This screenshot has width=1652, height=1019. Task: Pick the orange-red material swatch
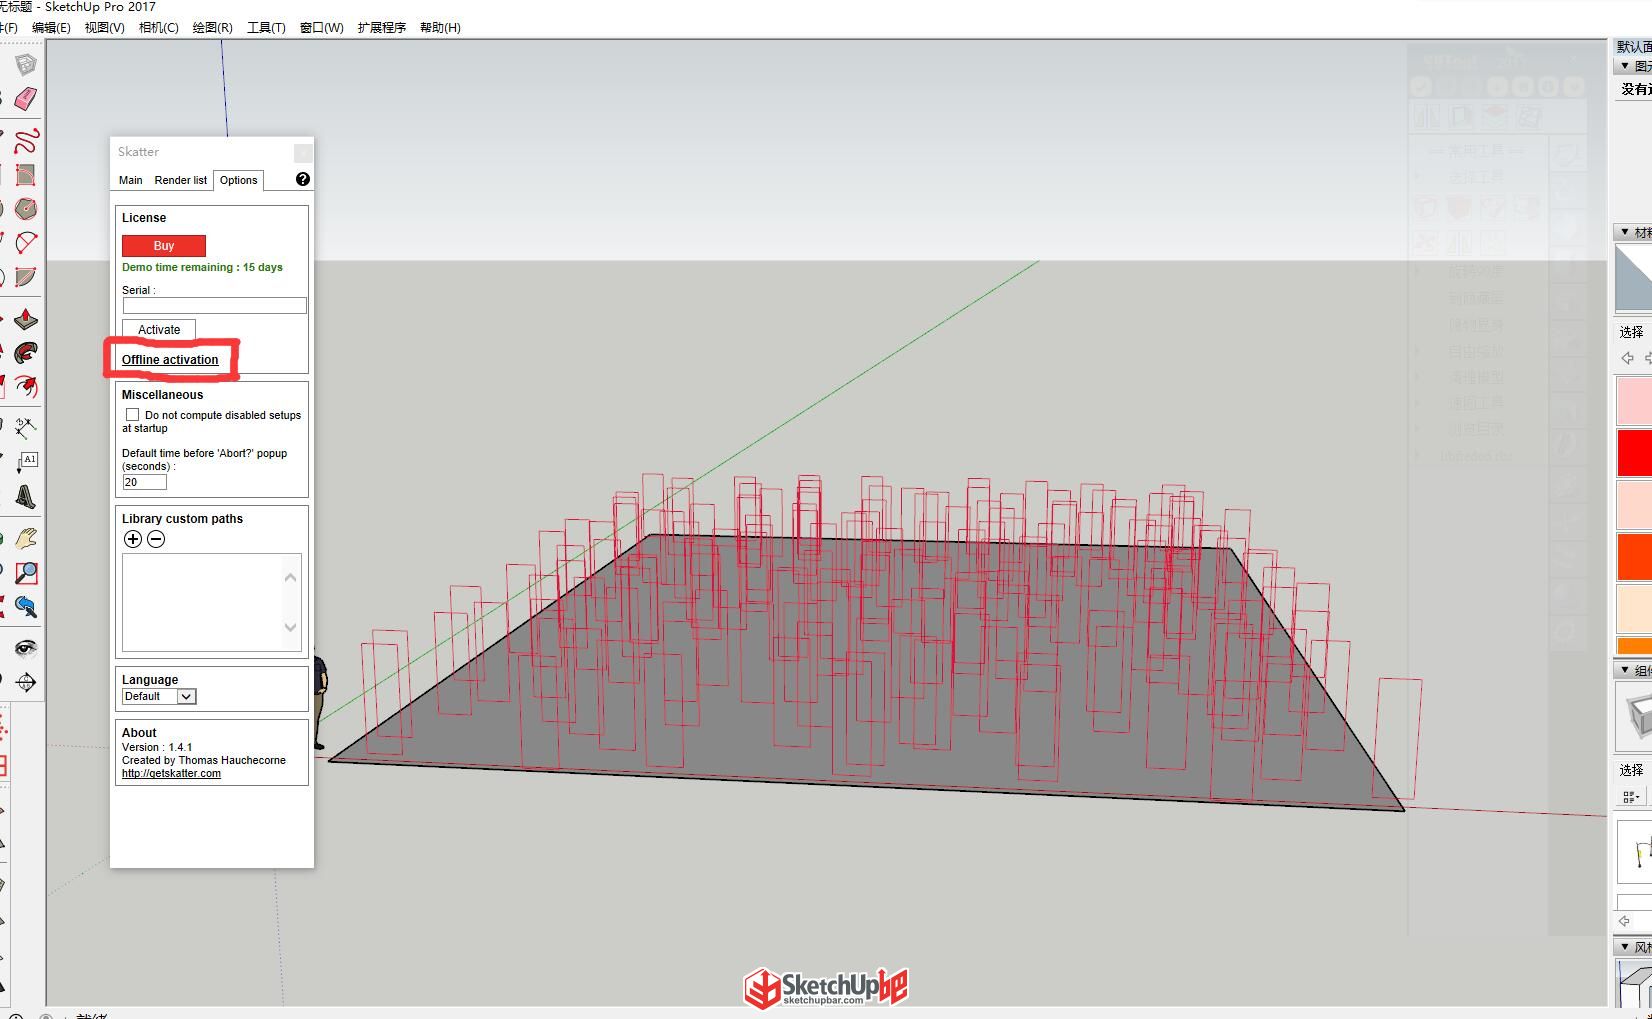pos(1634,556)
